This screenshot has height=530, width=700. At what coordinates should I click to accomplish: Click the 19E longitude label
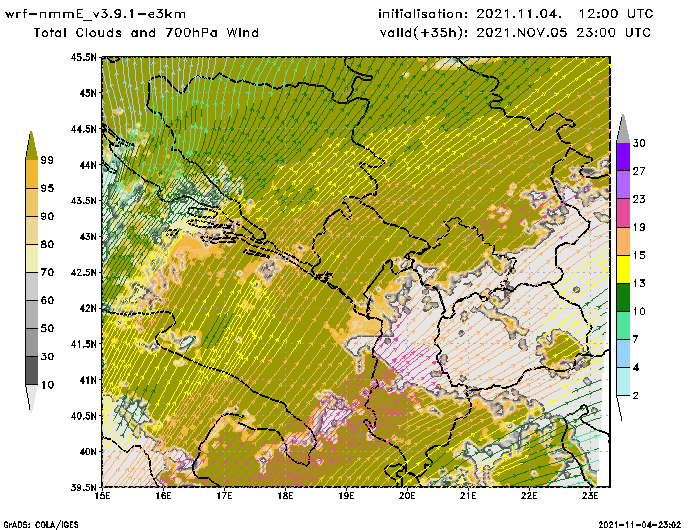coord(346,495)
